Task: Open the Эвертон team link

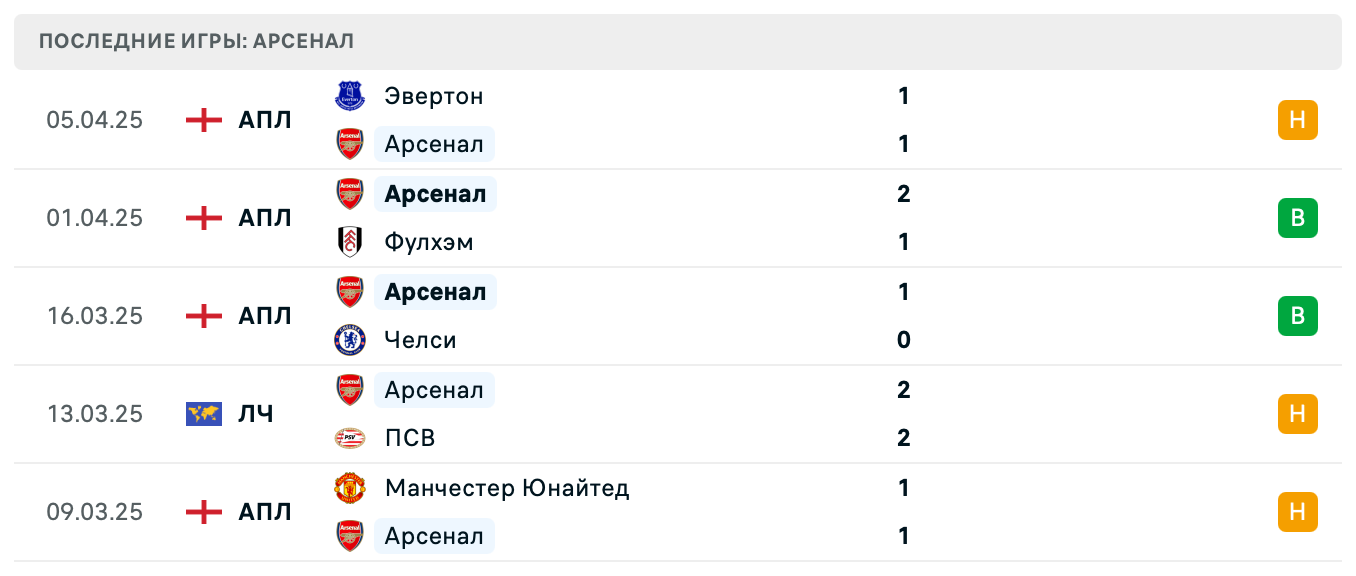Action: pos(434,96)
